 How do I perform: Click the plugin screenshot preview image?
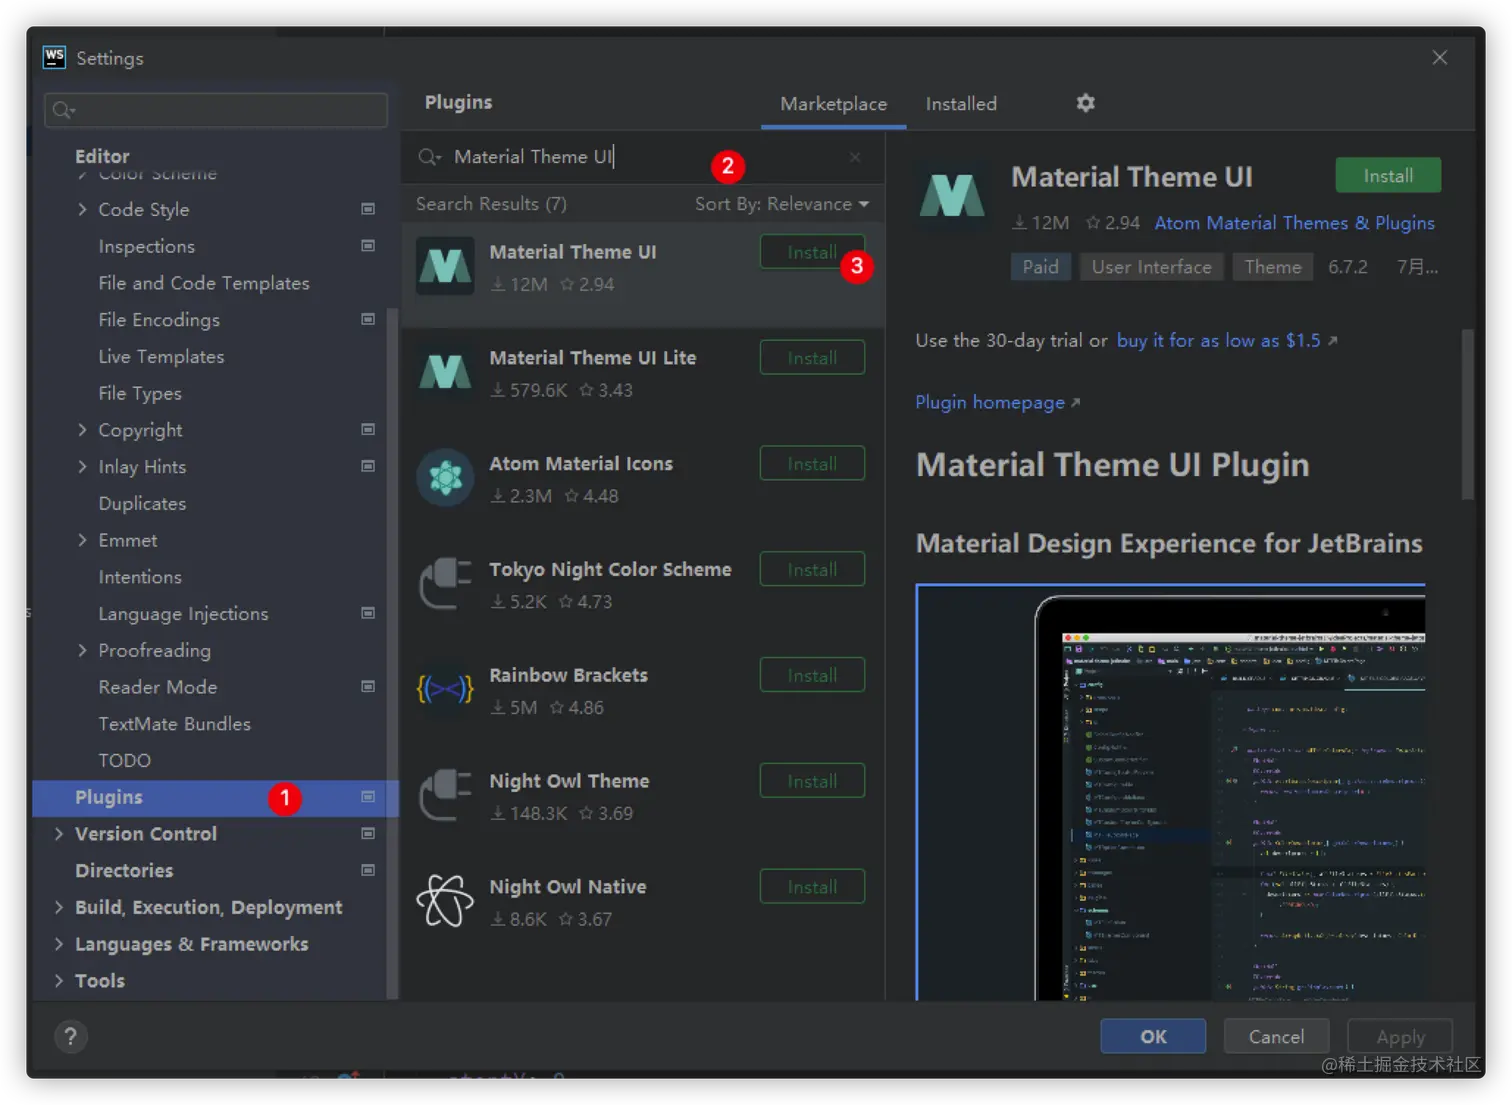pos(1170,792)
